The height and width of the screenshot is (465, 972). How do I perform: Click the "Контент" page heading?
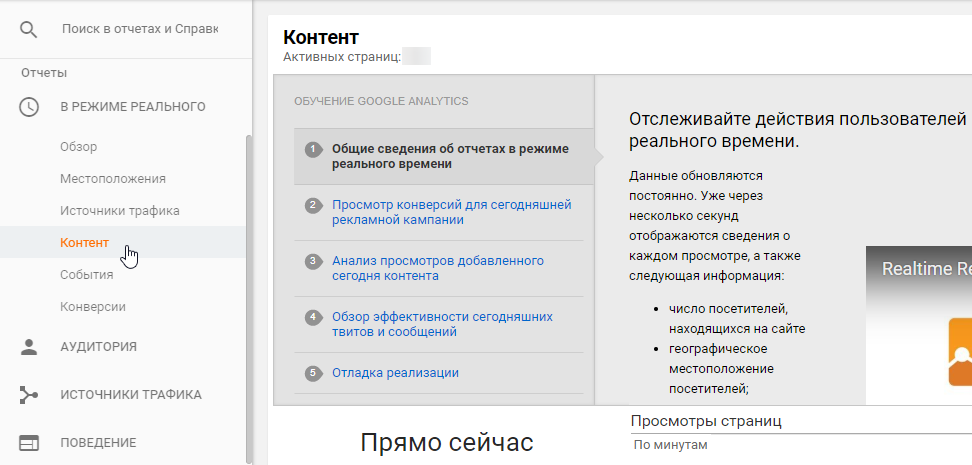320,37
